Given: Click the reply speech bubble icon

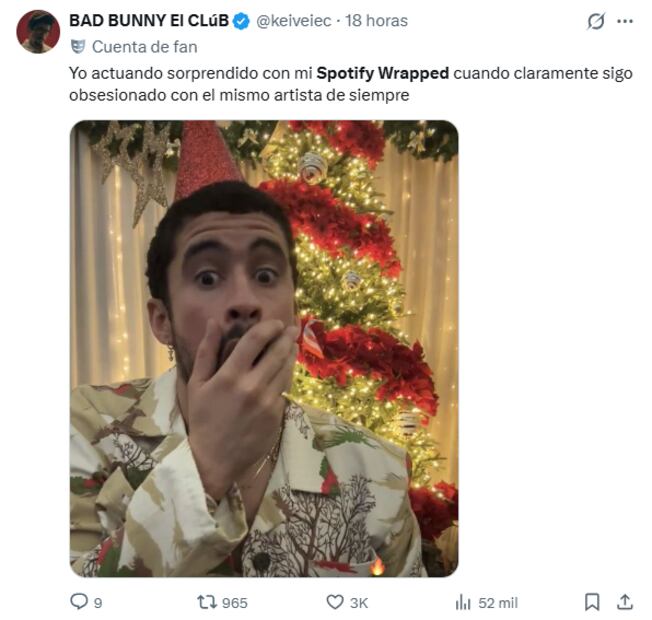Looking at the screenshot, I should [78, 602].
